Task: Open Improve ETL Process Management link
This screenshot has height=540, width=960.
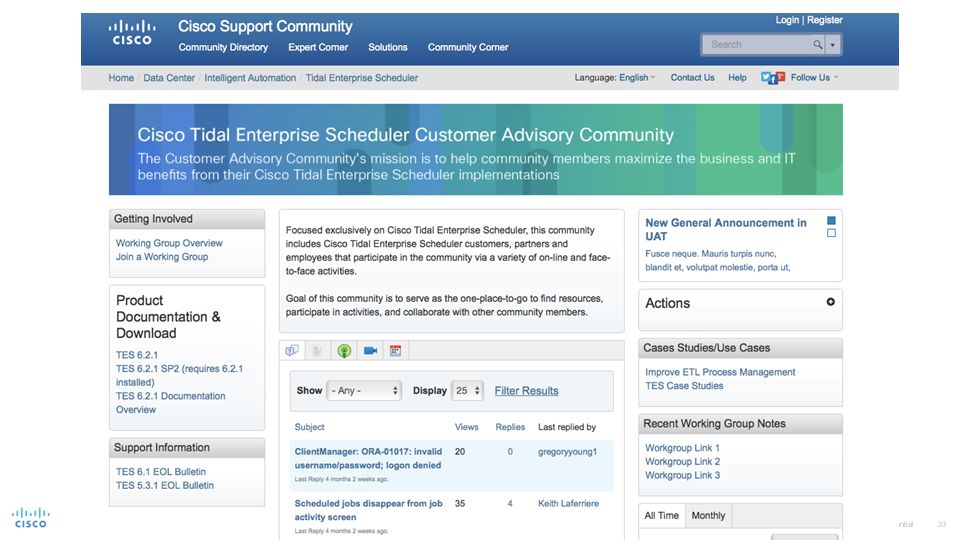Action: (720, 372)
